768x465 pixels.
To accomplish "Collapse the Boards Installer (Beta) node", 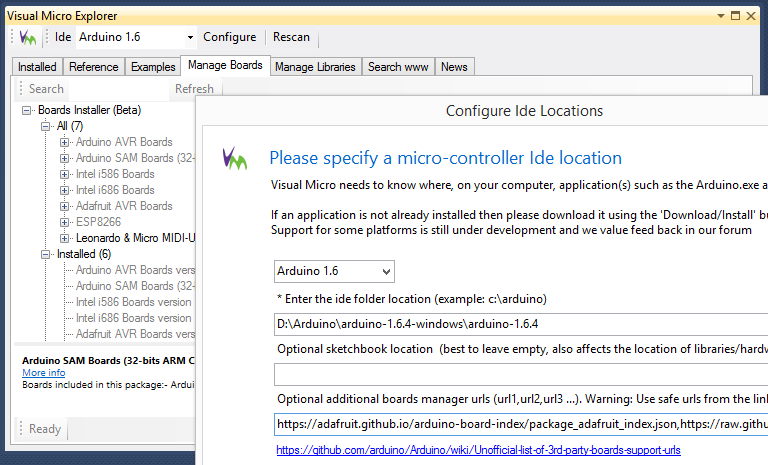I will pyautogui.click(x=26, y=110).
